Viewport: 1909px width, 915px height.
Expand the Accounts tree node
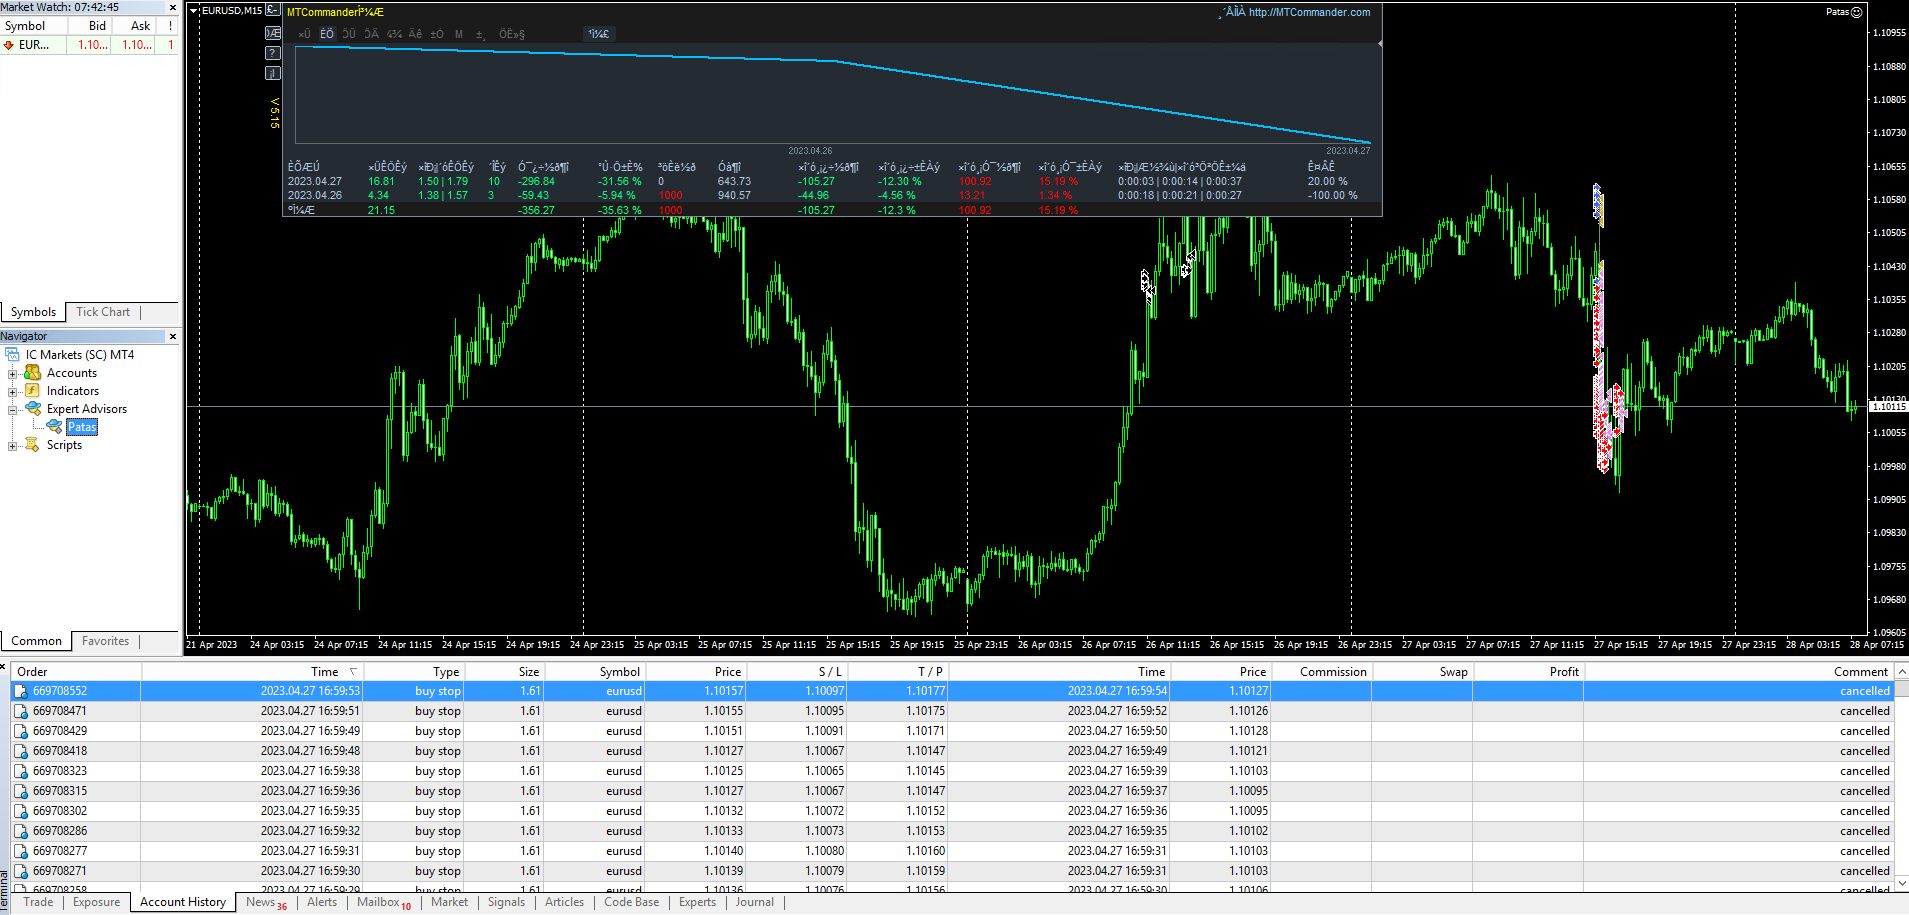(x=13, y=374)
